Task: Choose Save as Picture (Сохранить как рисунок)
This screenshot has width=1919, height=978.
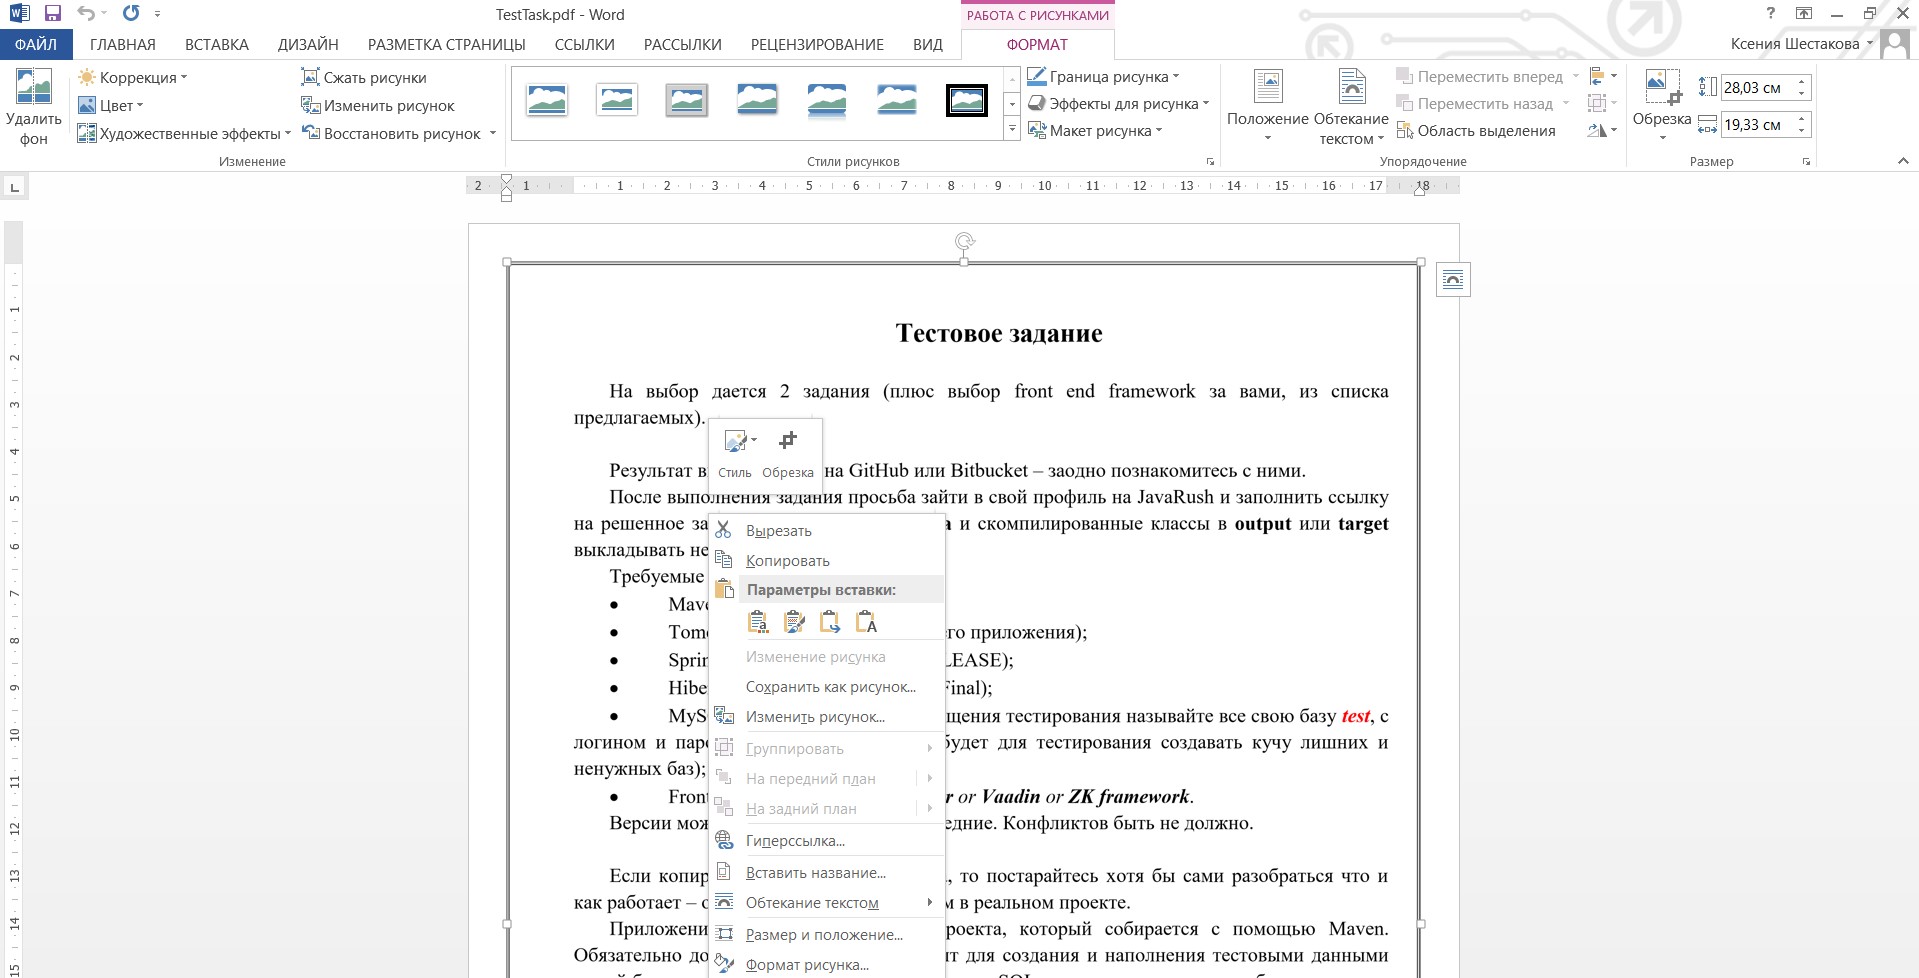Action: [827, 687]
